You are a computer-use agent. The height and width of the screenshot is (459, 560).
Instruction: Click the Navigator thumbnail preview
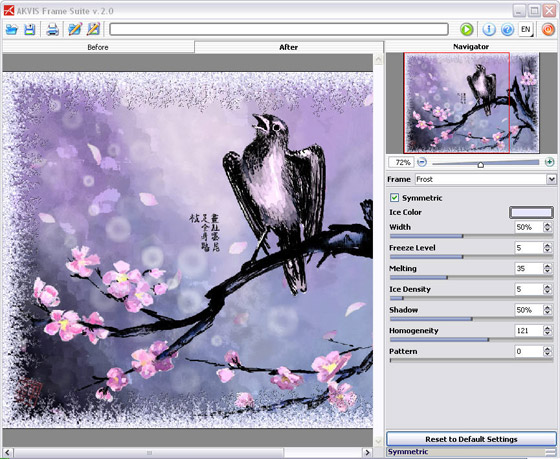coord(471,103)
